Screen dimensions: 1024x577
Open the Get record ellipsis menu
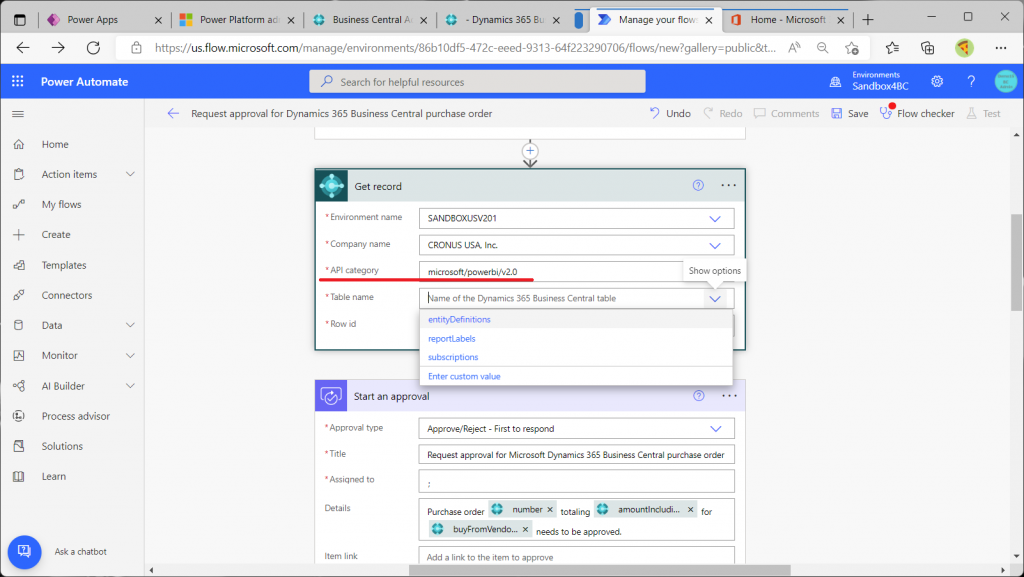(x=729, y=185)
